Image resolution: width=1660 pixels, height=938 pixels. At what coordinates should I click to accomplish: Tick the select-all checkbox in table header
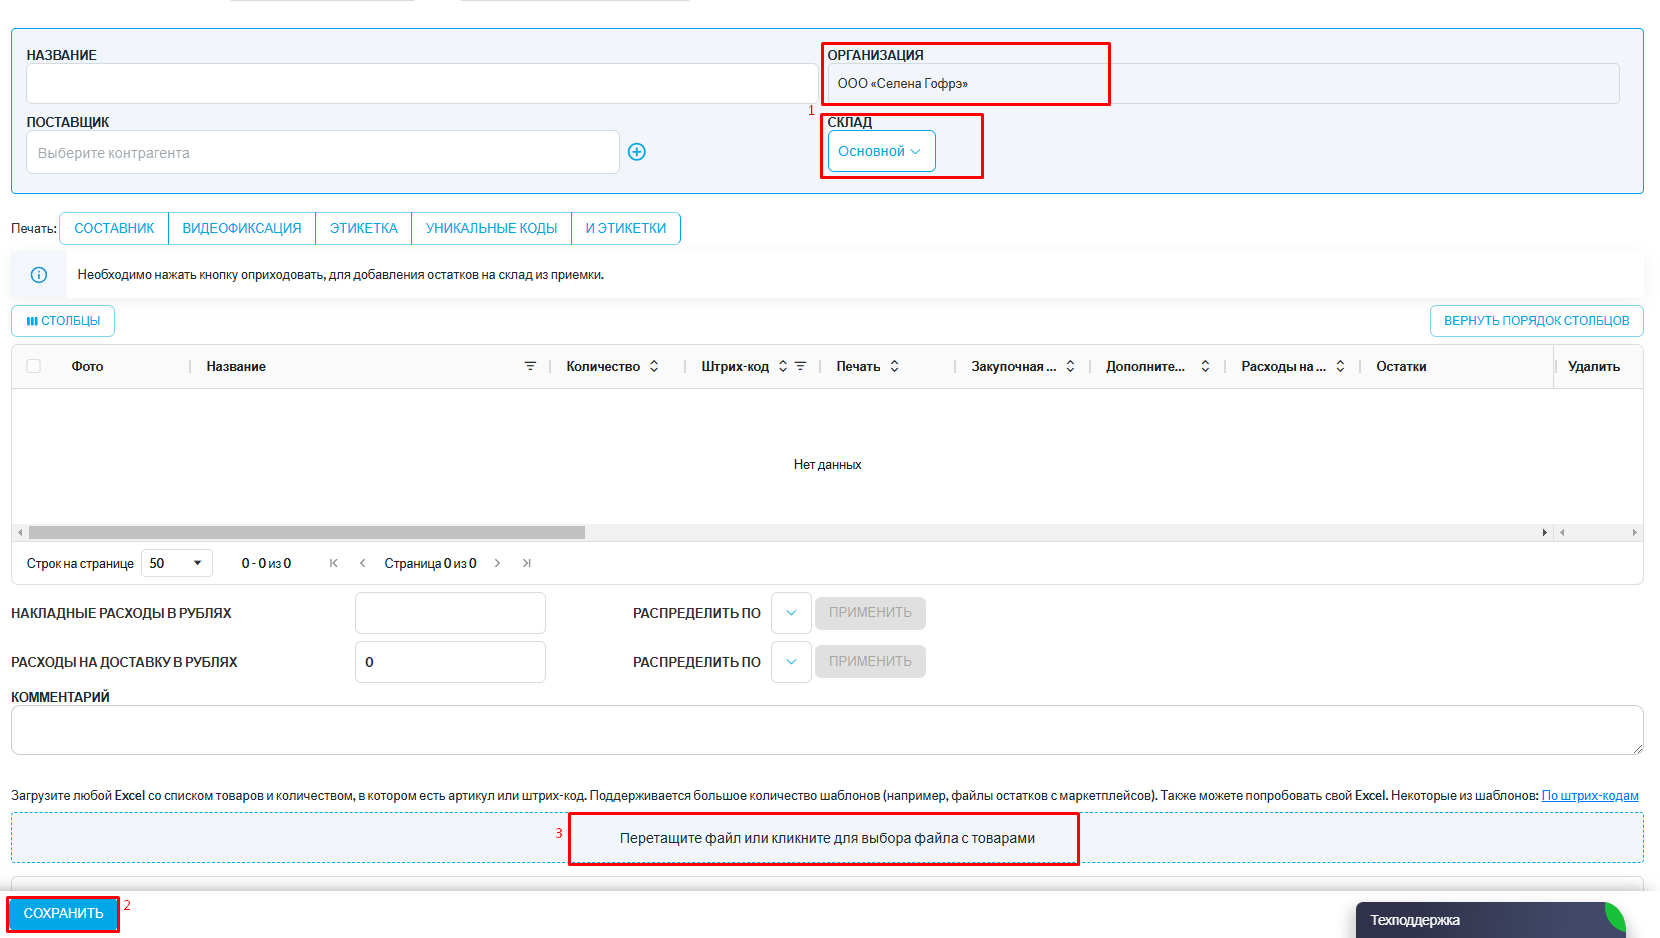[x=33, y=366]
